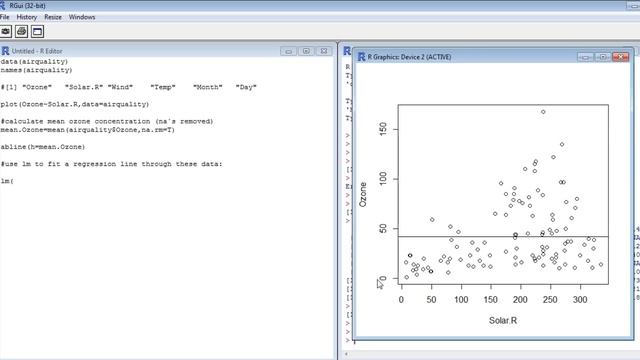Click the 'plot(Ozone~Solar.R,data=airquality)' line
Viewport: 640px width, 360px height.
pos(75,104)
